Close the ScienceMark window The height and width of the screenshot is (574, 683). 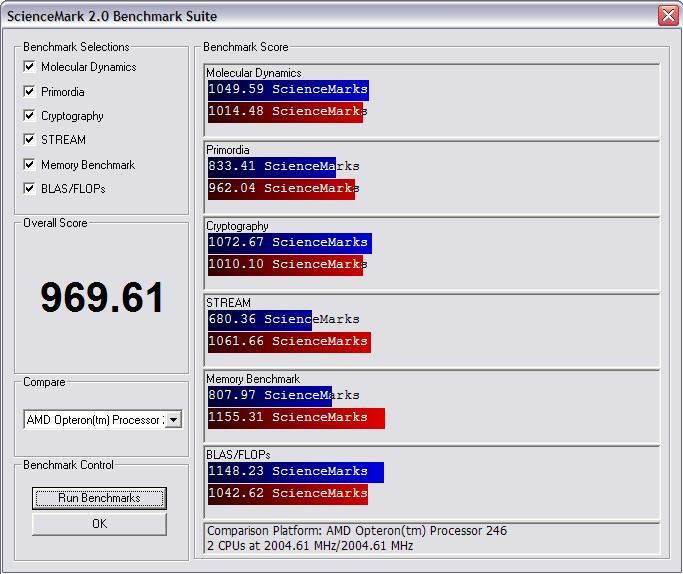click(668, 15)
